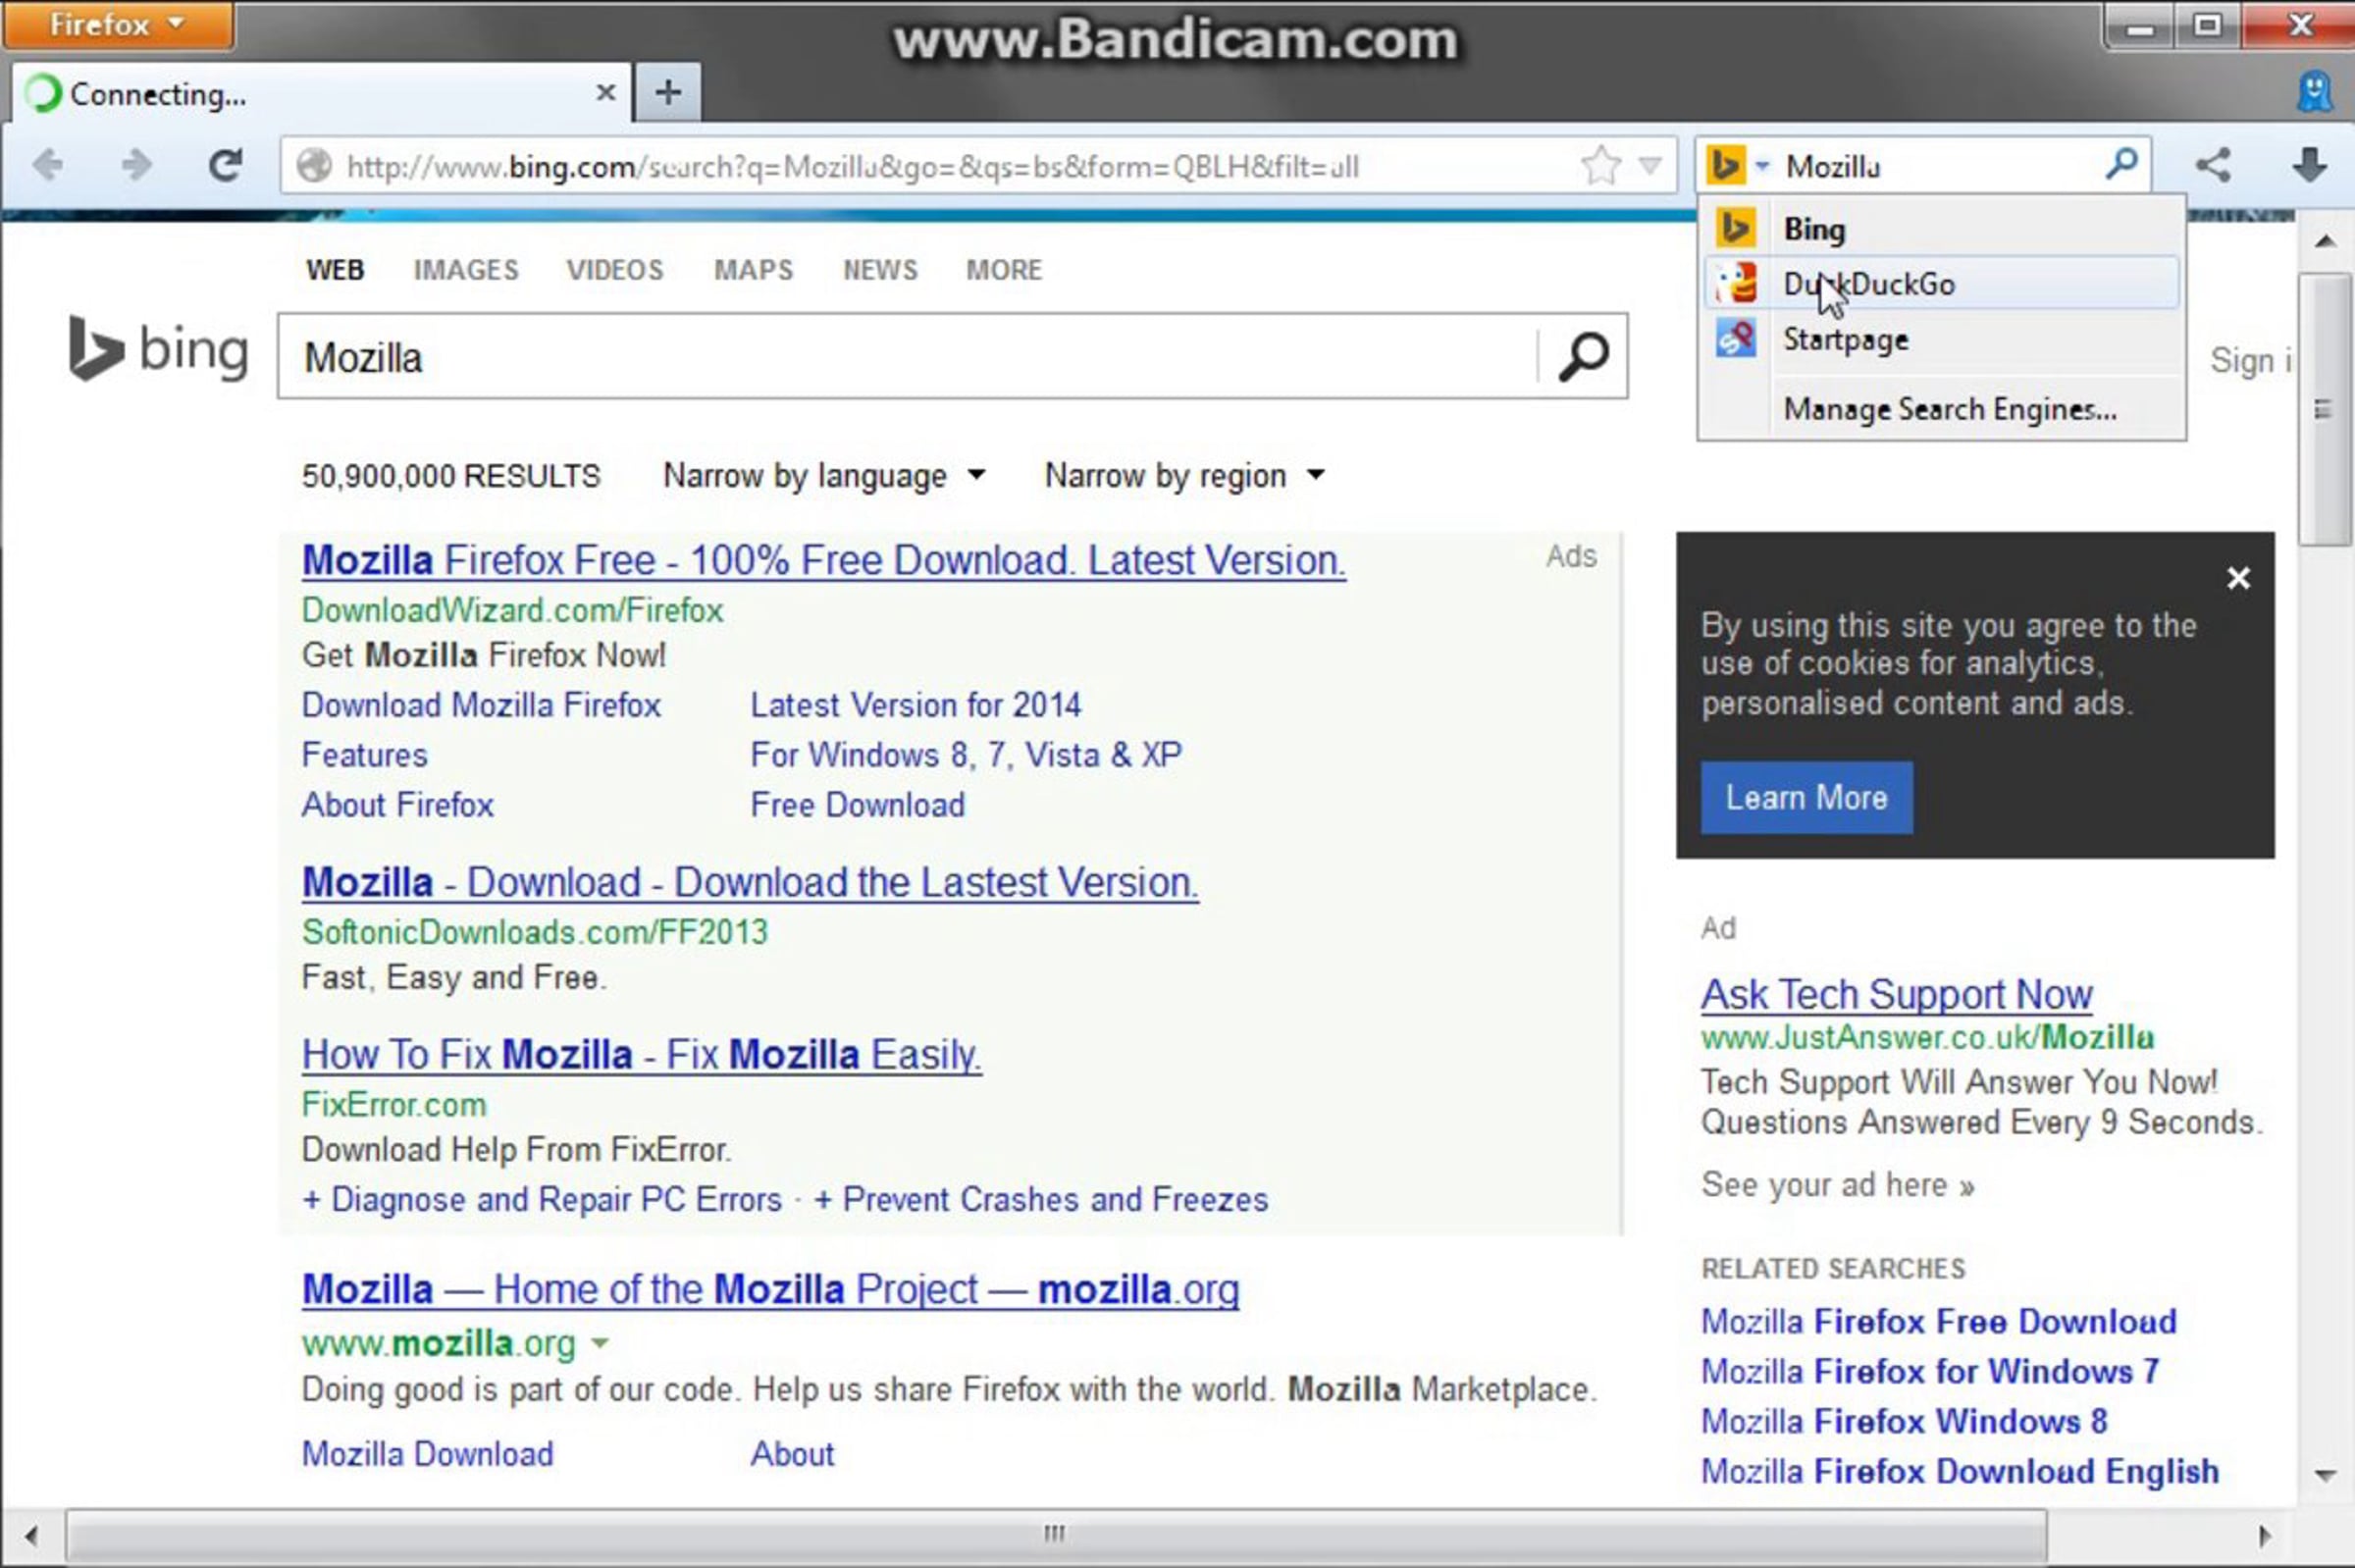
Task: Open Mozilla Download the Lastest Version link
Action: coord(750,883)
